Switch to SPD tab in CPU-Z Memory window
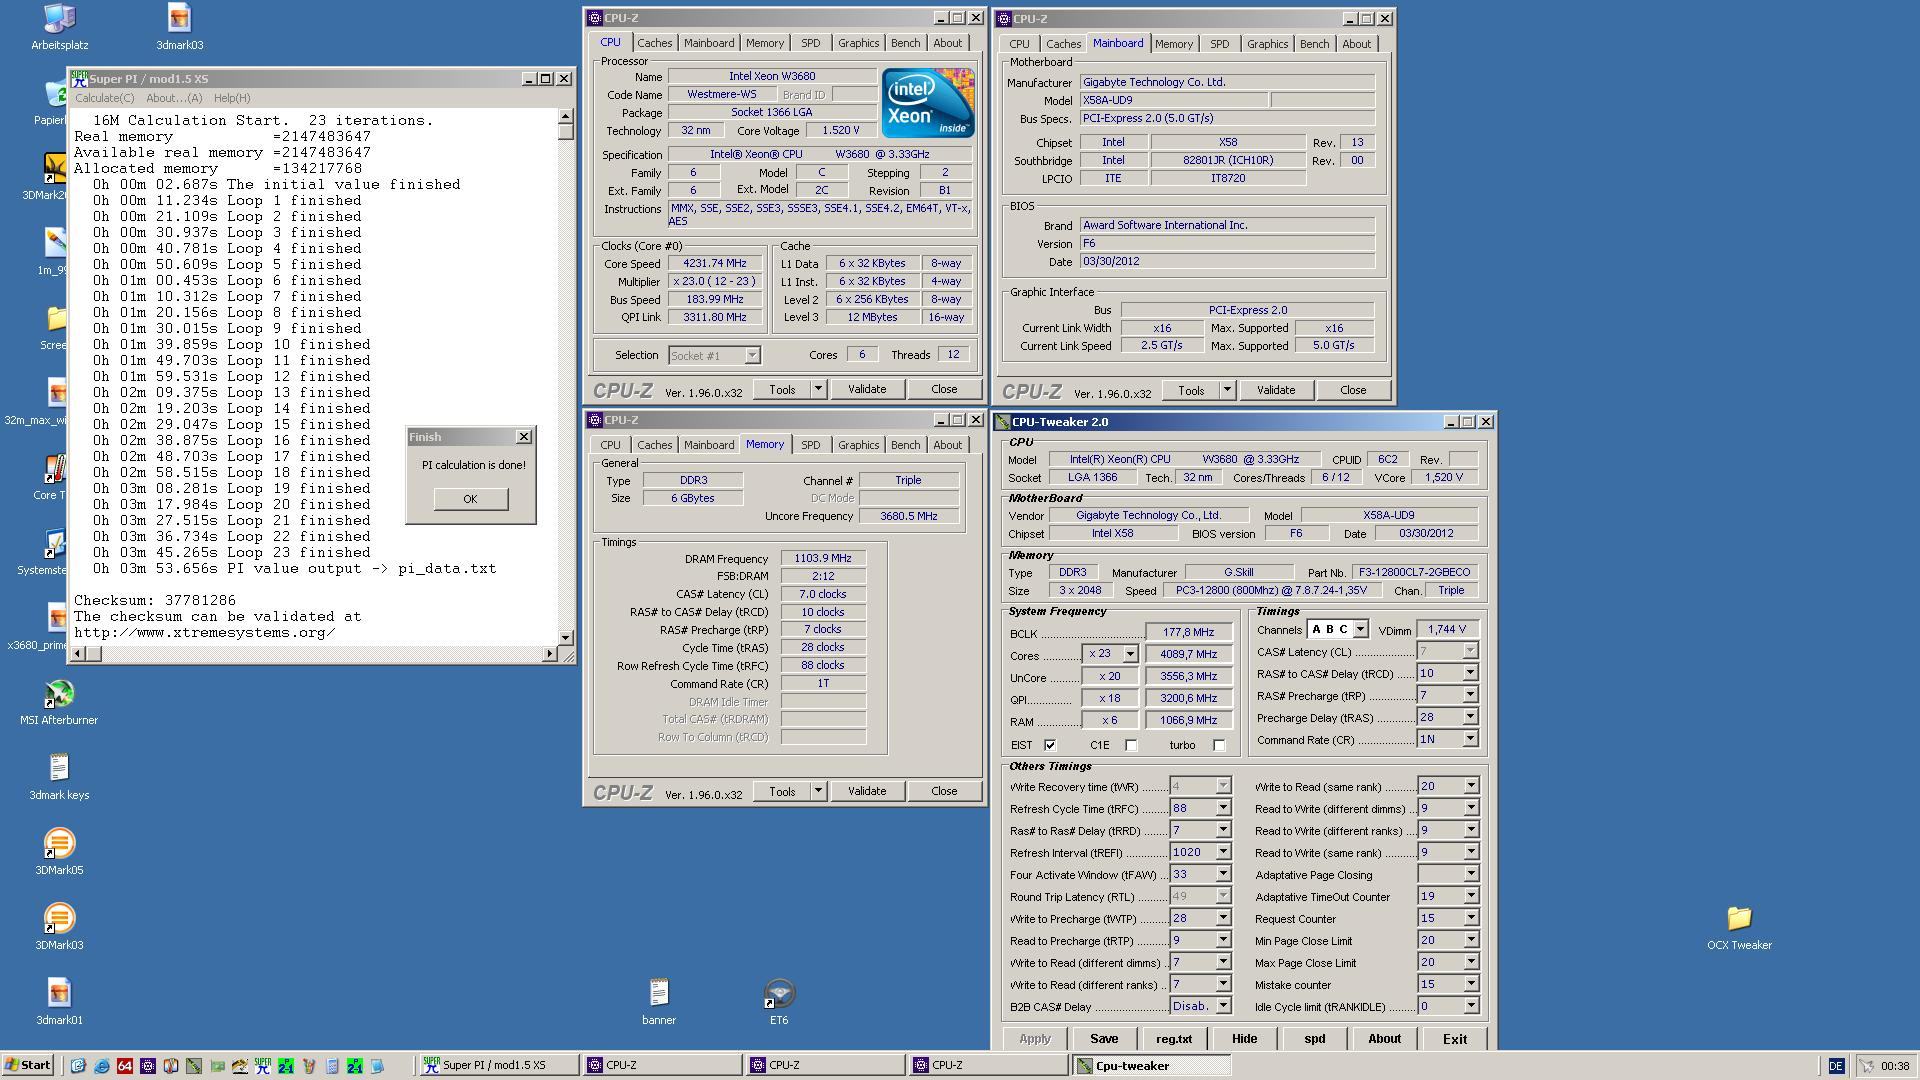1920x1080 pixels. click(x=810, y=445)
